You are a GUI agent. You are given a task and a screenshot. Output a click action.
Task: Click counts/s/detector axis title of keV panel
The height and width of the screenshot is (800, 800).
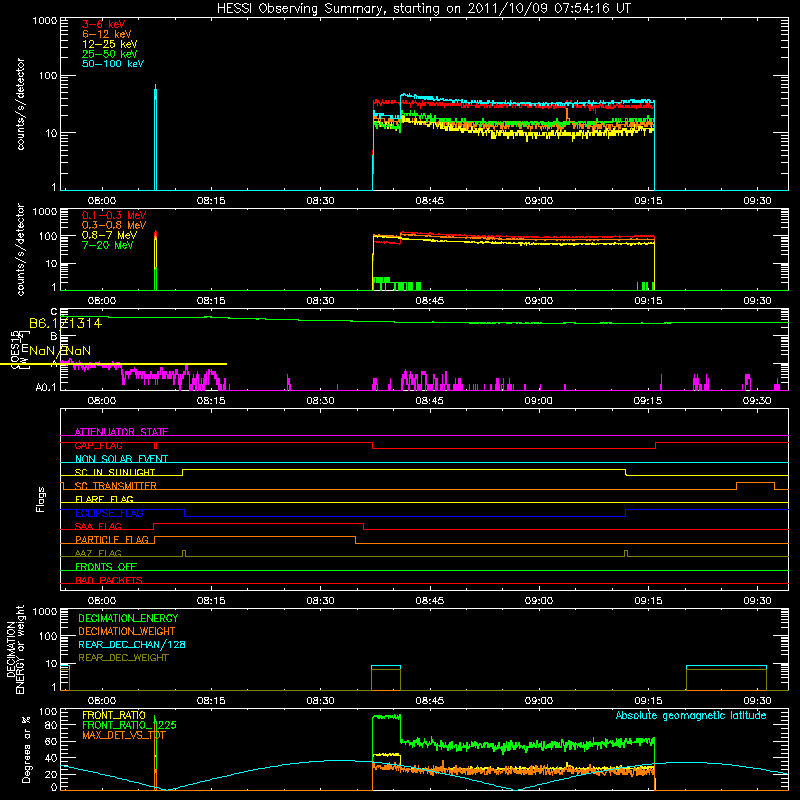(x=20, y=104)
